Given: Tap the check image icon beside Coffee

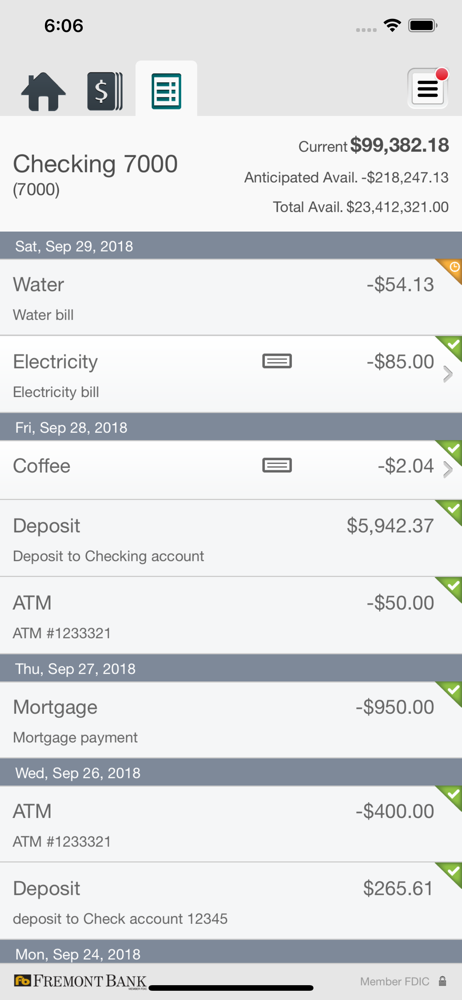Looking at the screenshot, I should pyautogui.click(x=277, y=466).
